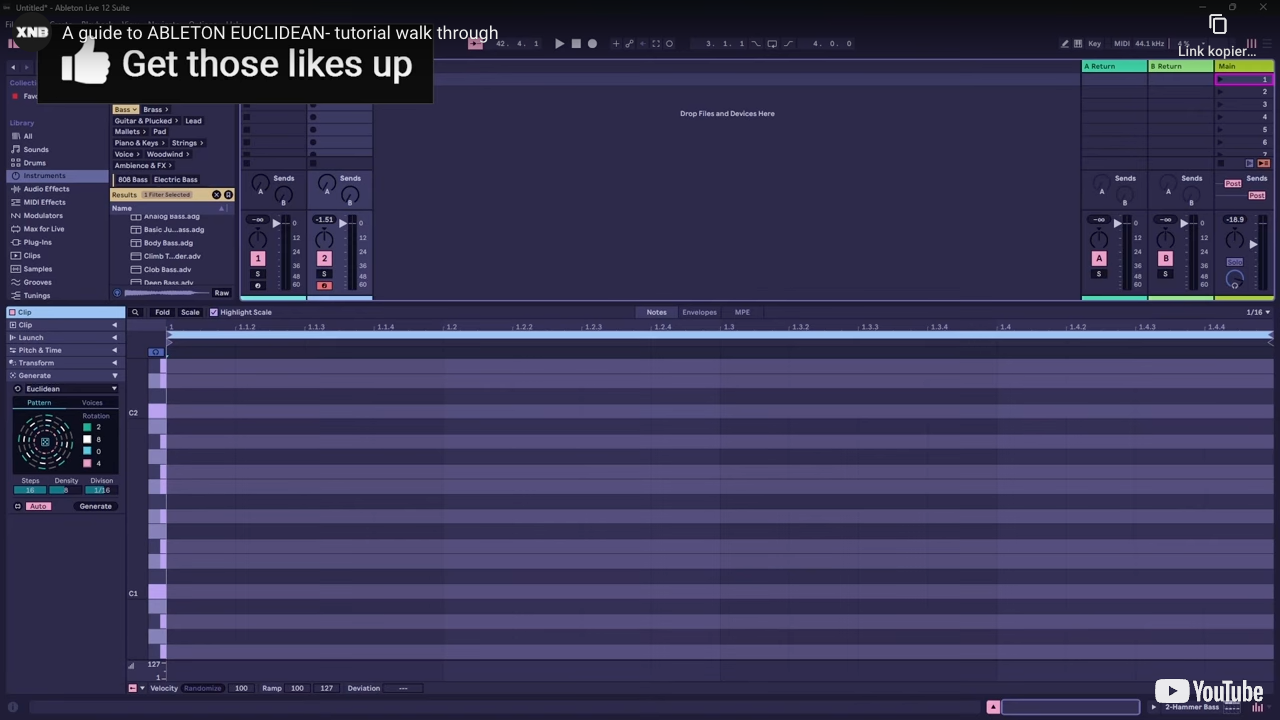The width and height of the screenshot is (1280, 720).
Task: Start playback with the Play button
Action: pyautogui.click(x=559, y=44)
